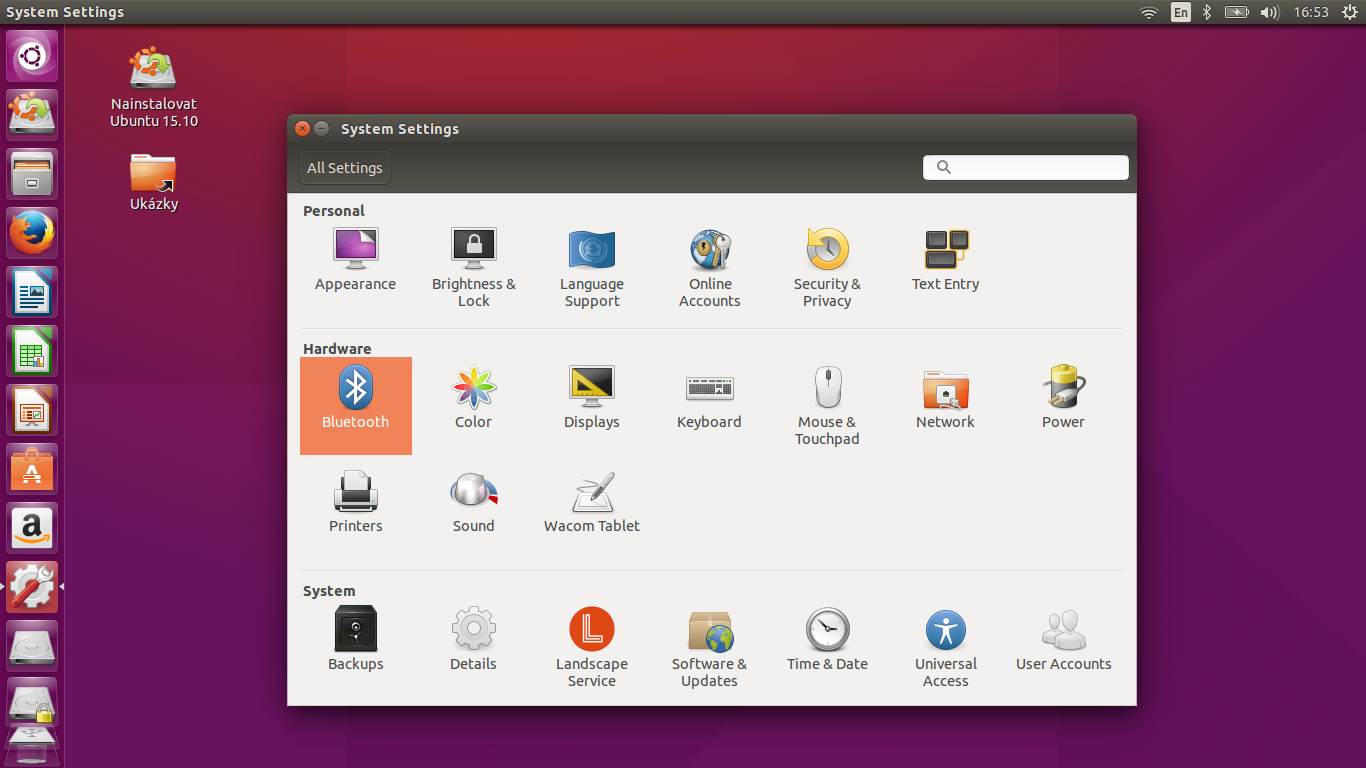Open Power settings
This screenshot has width=1366, height=768.
(1063, 397)
